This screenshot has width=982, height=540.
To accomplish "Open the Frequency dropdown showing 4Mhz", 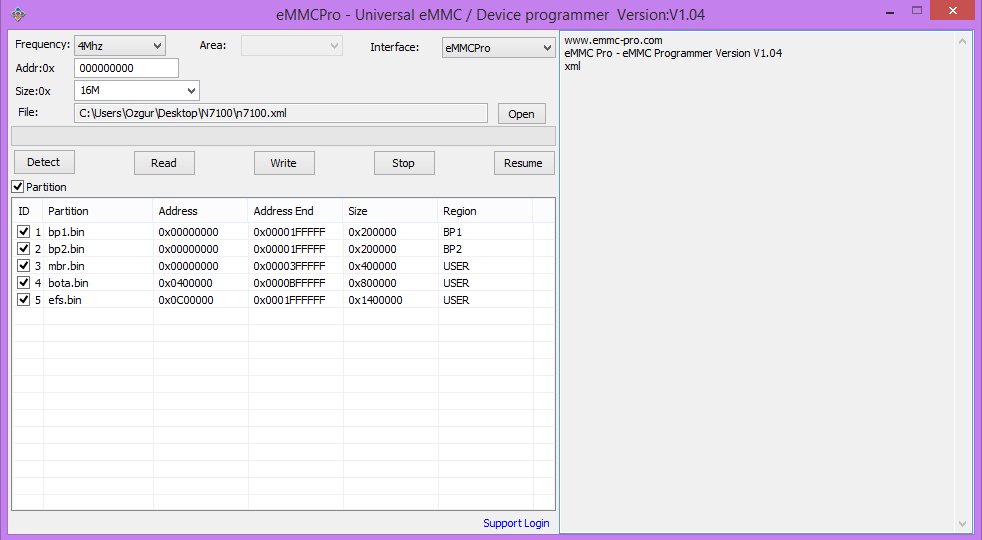I will (120, 46).
